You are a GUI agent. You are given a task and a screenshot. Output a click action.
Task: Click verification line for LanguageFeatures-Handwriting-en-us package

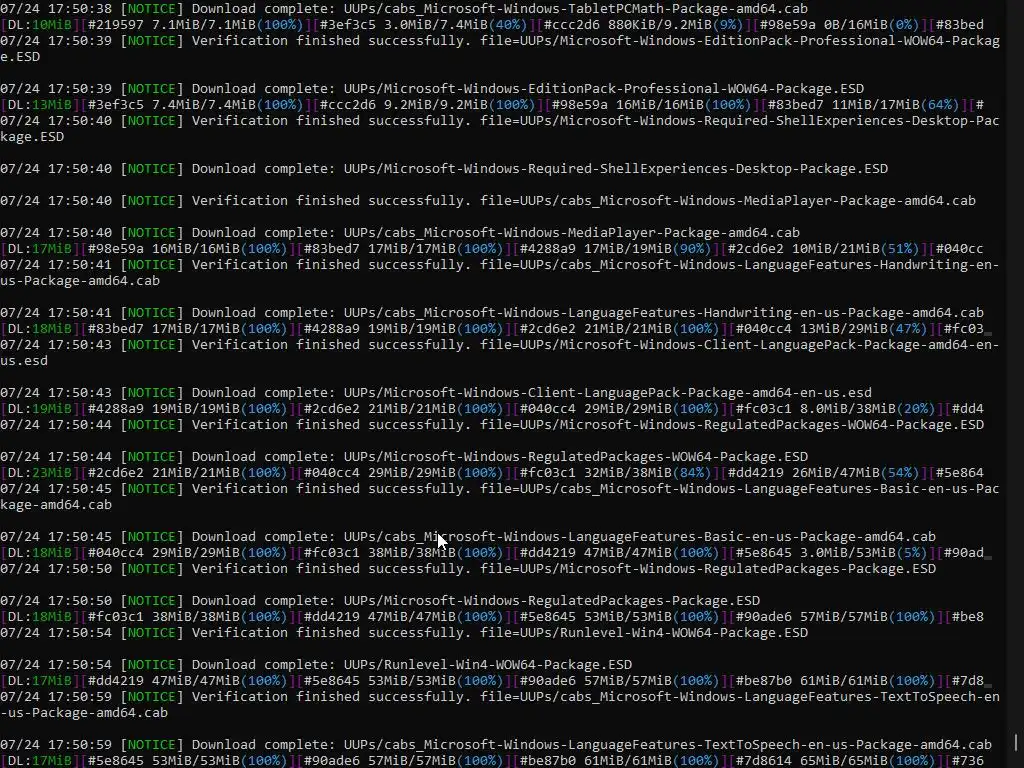click(x=500, y=272)
